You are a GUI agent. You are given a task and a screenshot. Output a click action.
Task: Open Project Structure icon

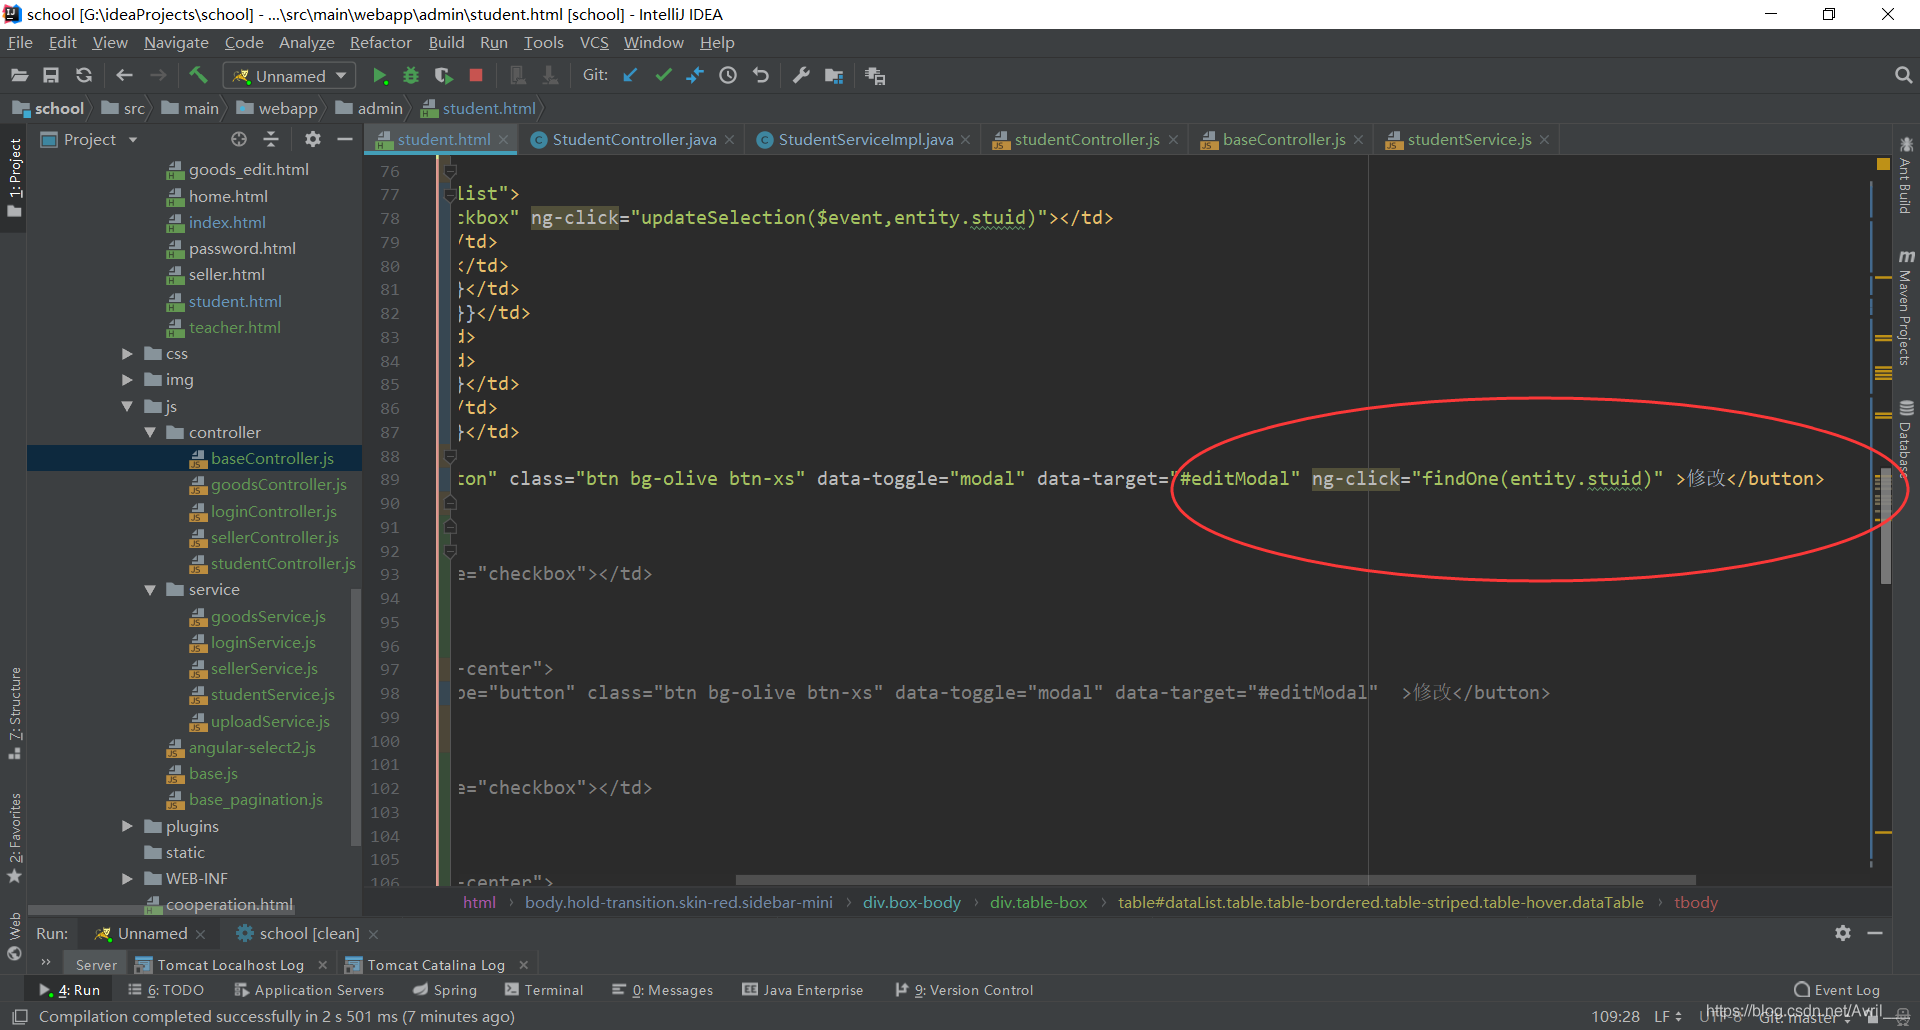[x=834, y=76]
